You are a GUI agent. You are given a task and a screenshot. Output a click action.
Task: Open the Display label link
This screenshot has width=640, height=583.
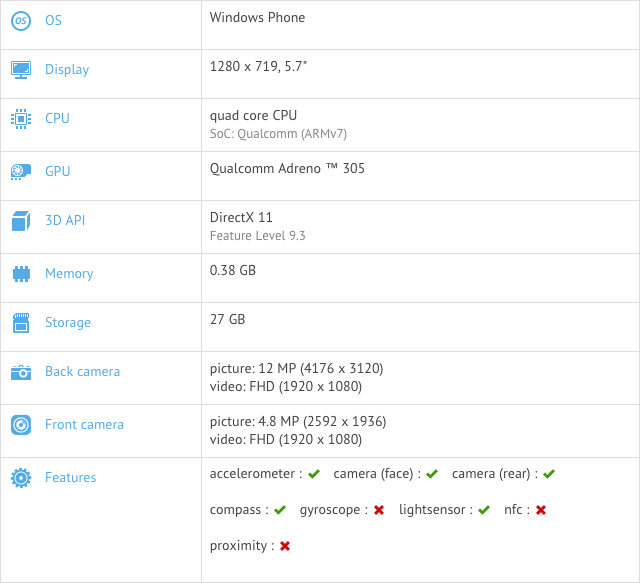67,70
